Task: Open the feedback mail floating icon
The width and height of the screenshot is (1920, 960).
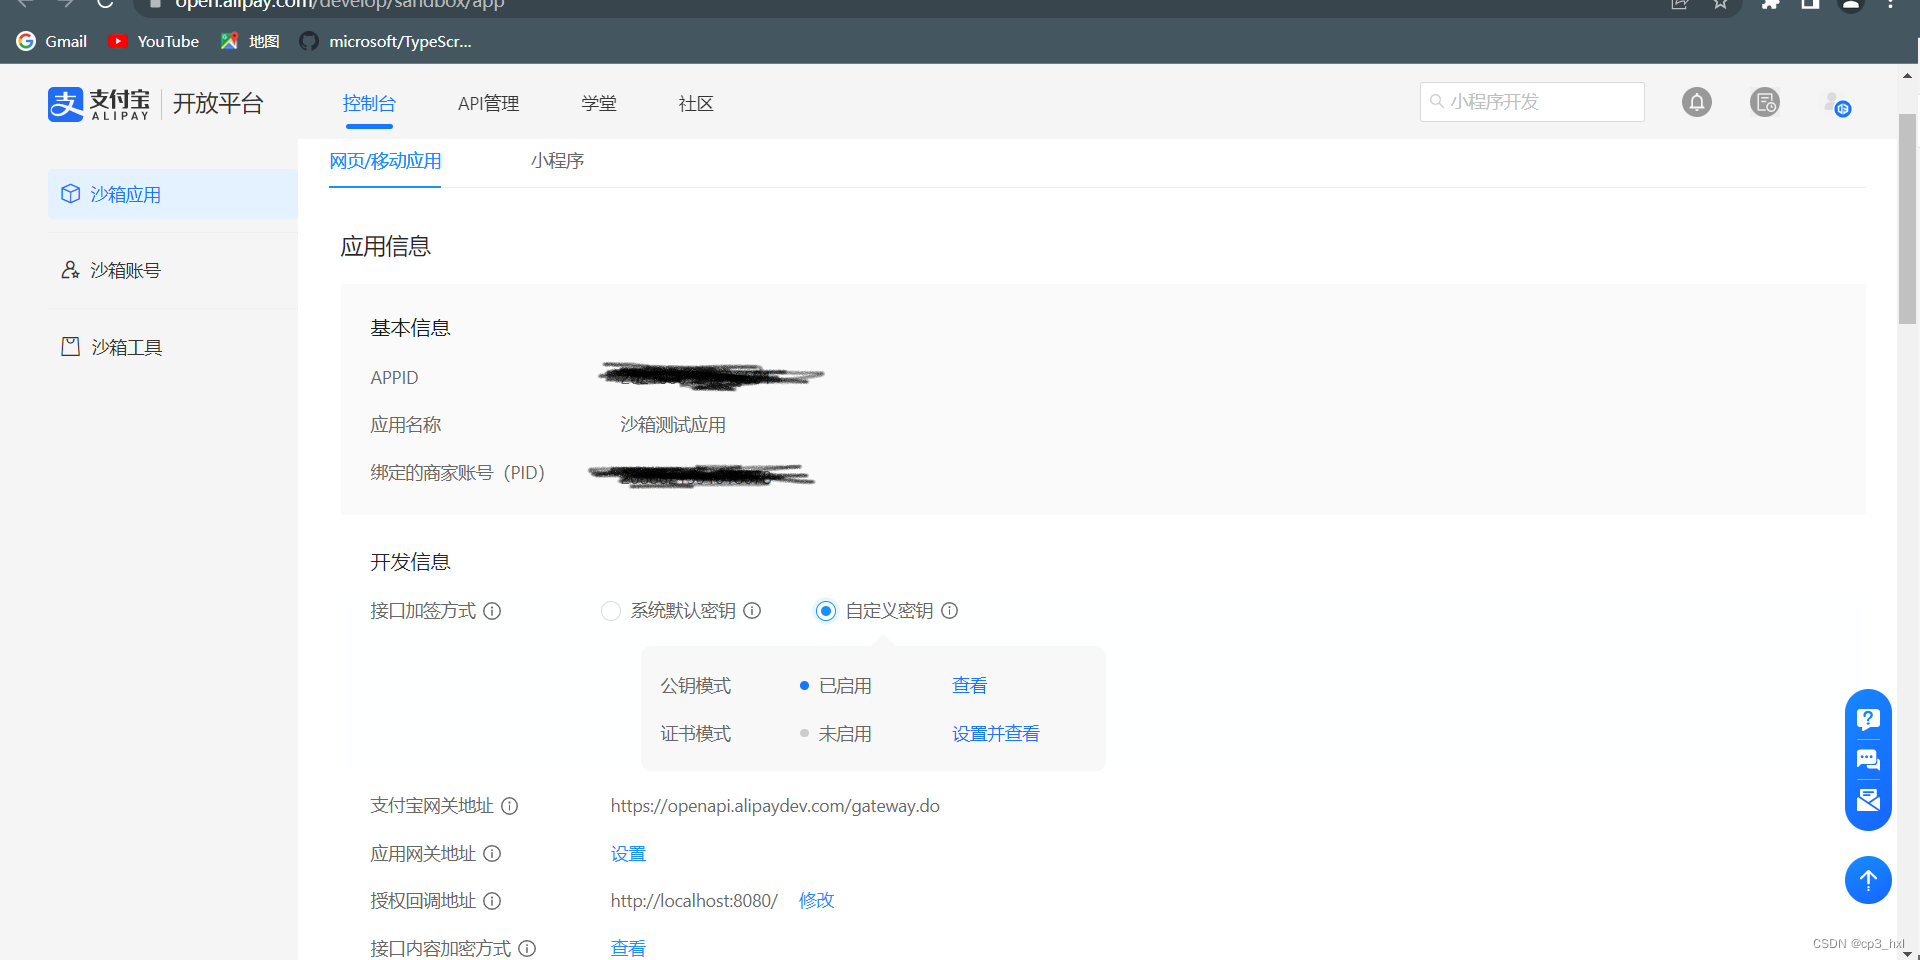Action: coord(1868,800)
